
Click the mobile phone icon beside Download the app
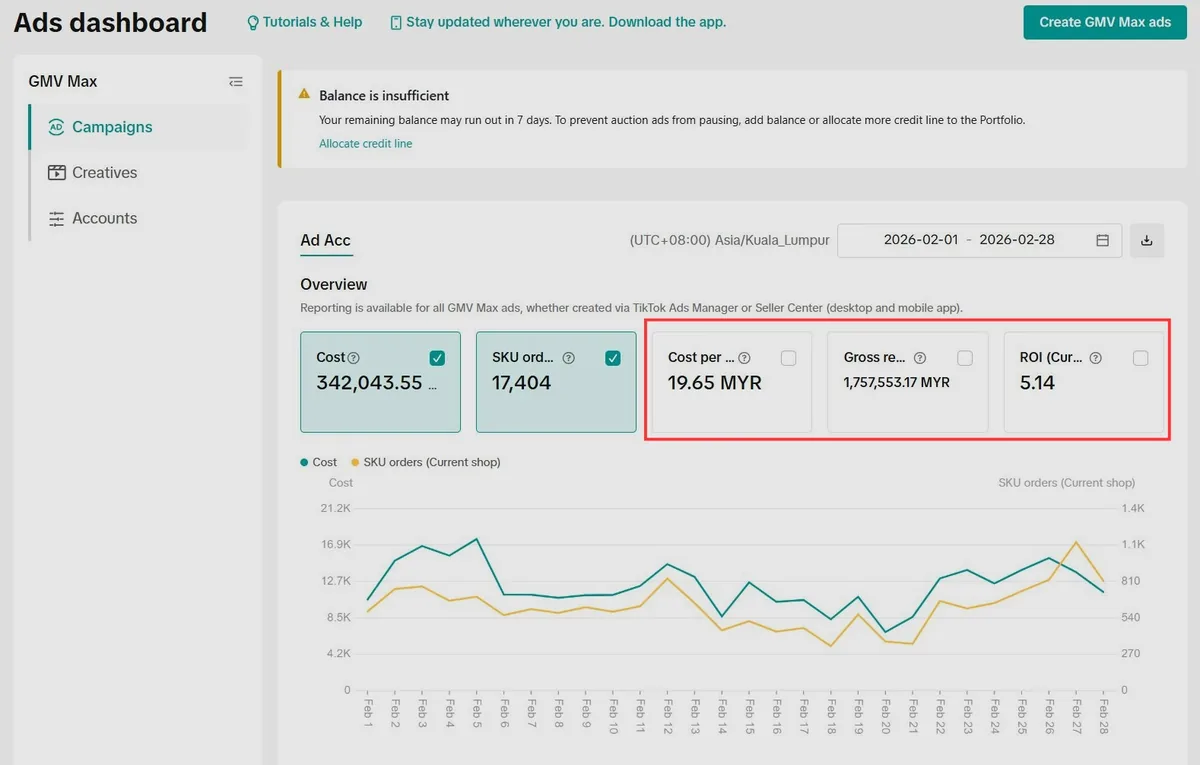(x=396, y=22)
